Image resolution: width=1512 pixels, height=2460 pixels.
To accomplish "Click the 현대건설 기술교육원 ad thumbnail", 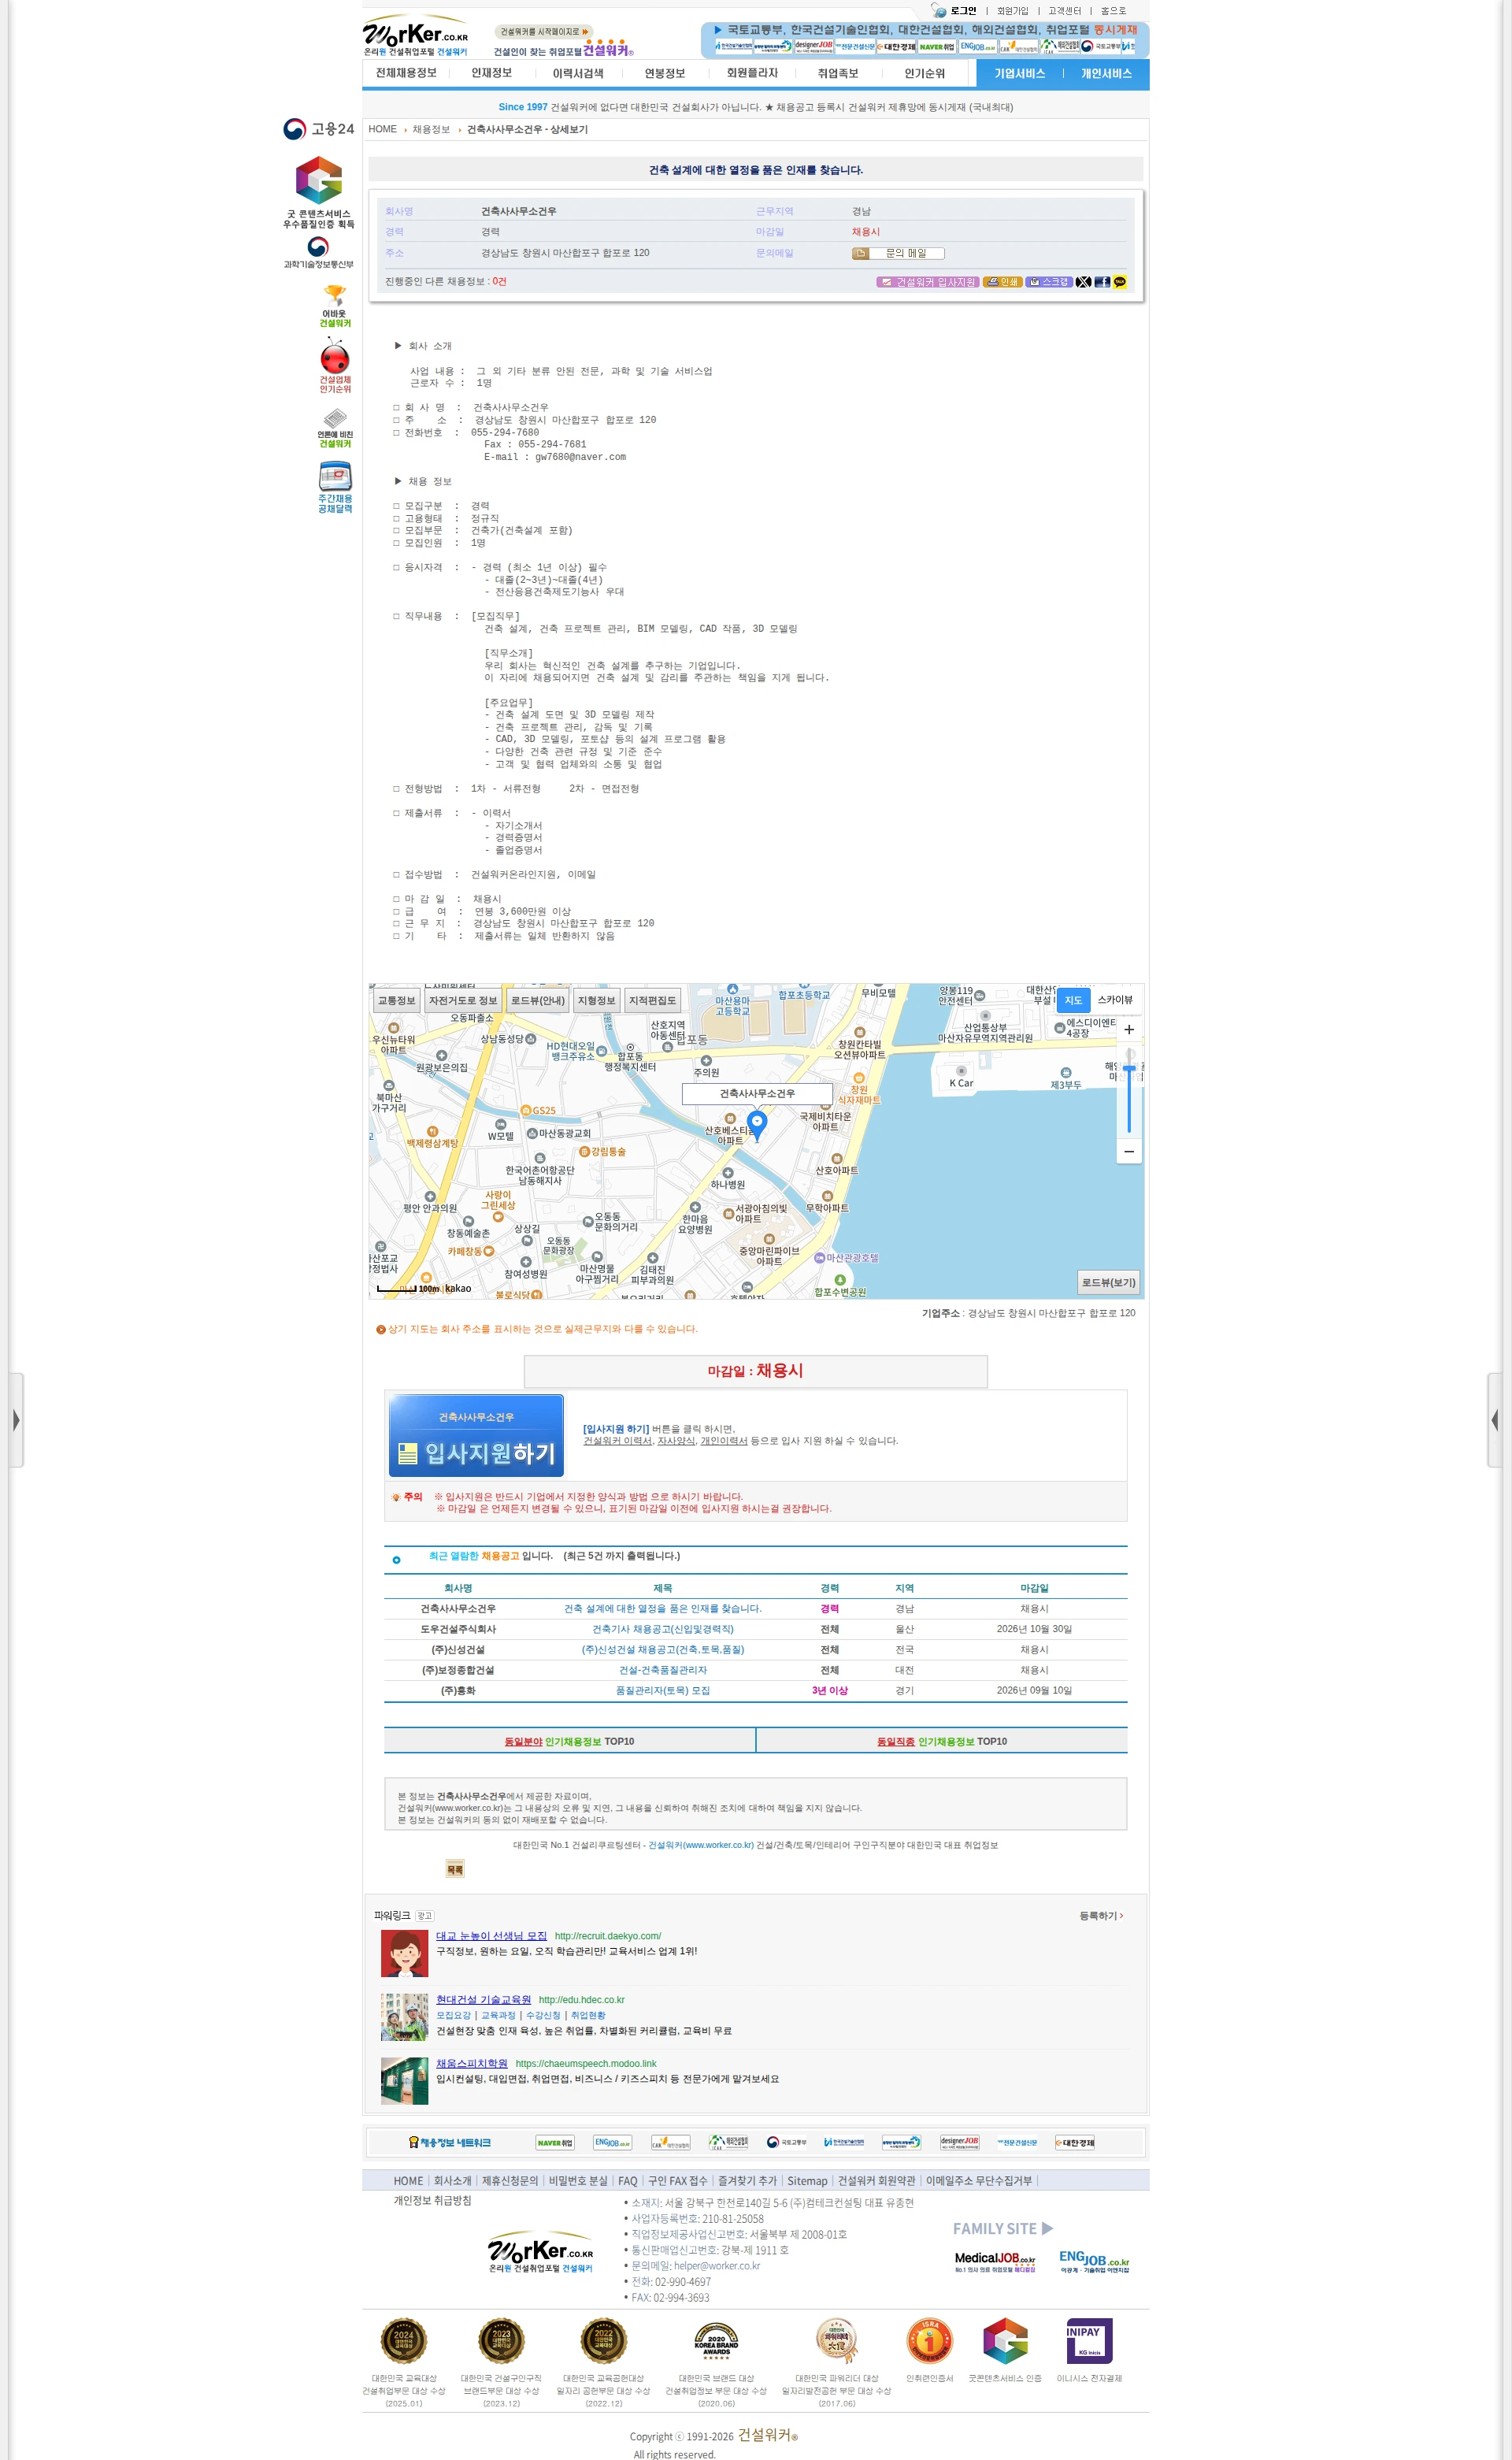I will click(405, 2016).
